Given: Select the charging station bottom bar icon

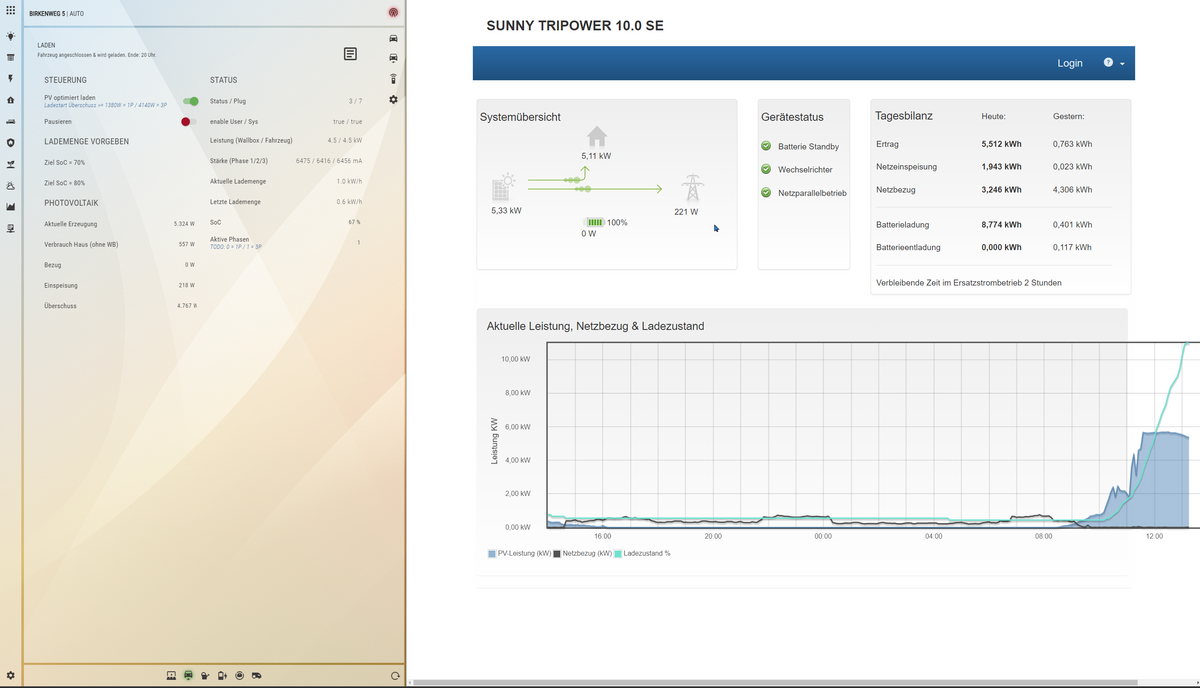Looking at the screenshot, I should pos(222,675).
